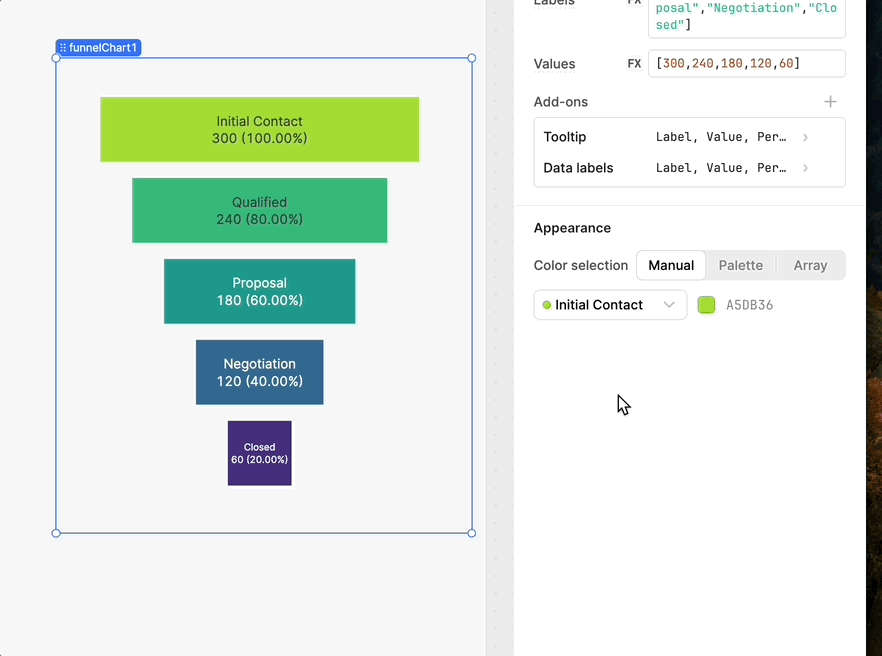882x656 pixels.
Task: Select the Proposal funnel bar
Action: click(259, 291)
